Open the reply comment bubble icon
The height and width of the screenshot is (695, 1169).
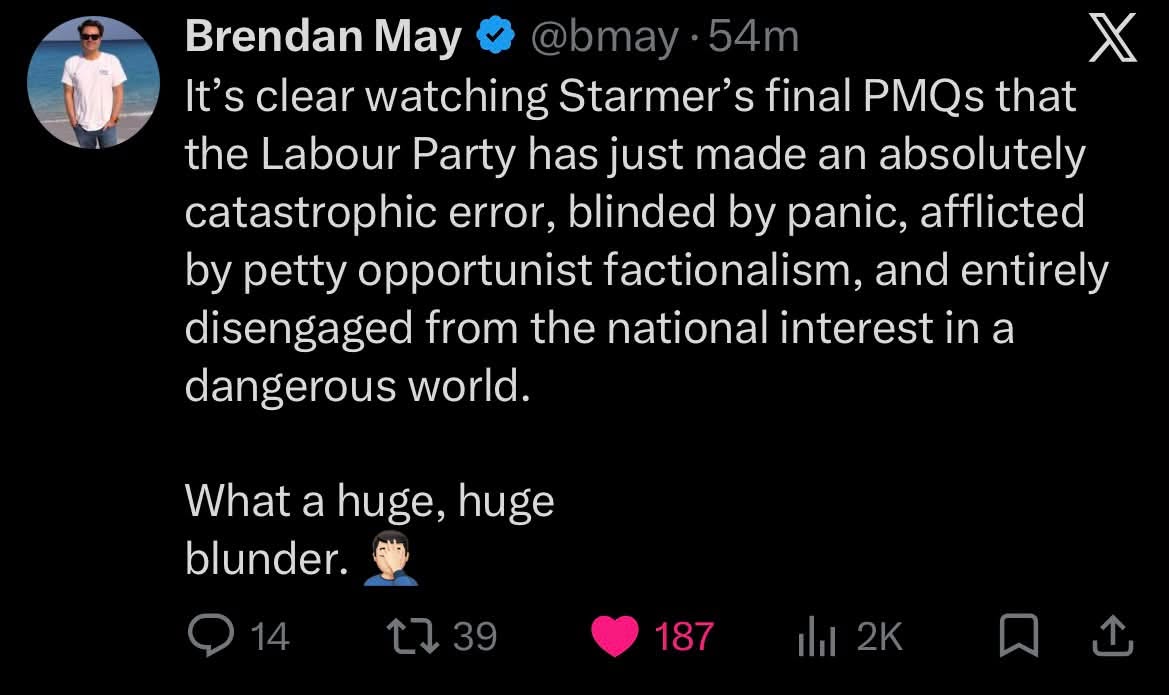211,635
